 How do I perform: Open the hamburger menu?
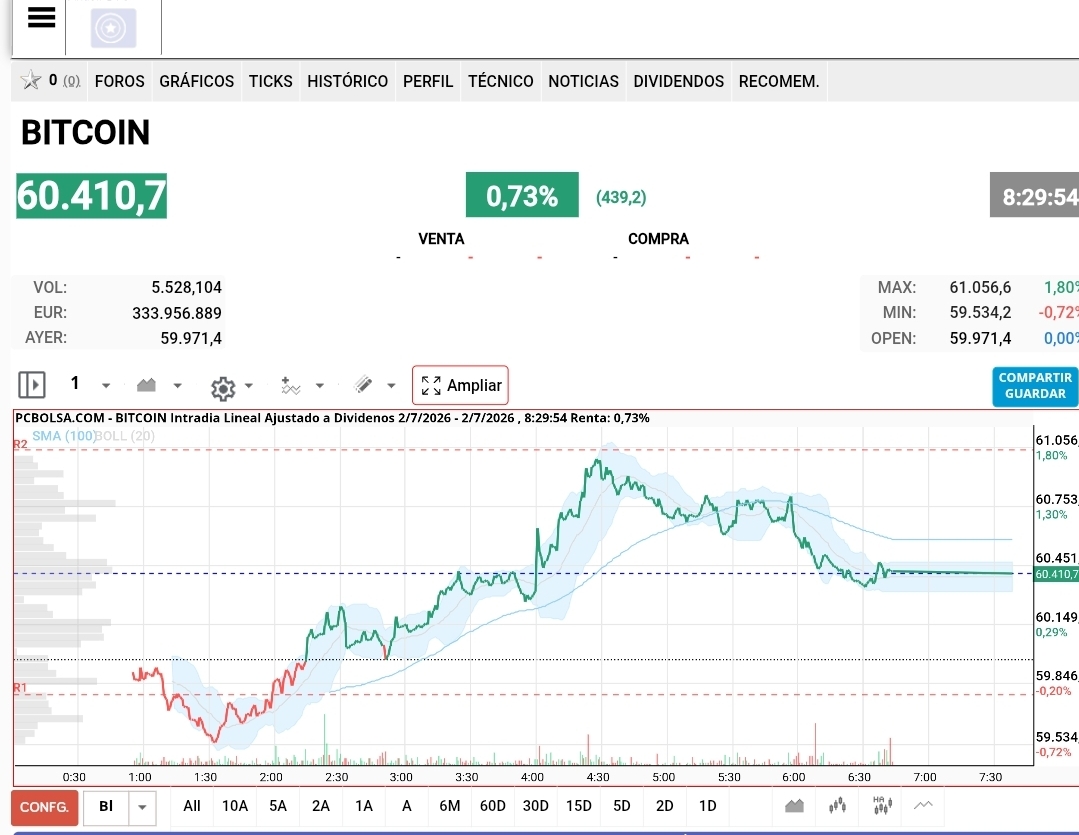pos(41,17)
